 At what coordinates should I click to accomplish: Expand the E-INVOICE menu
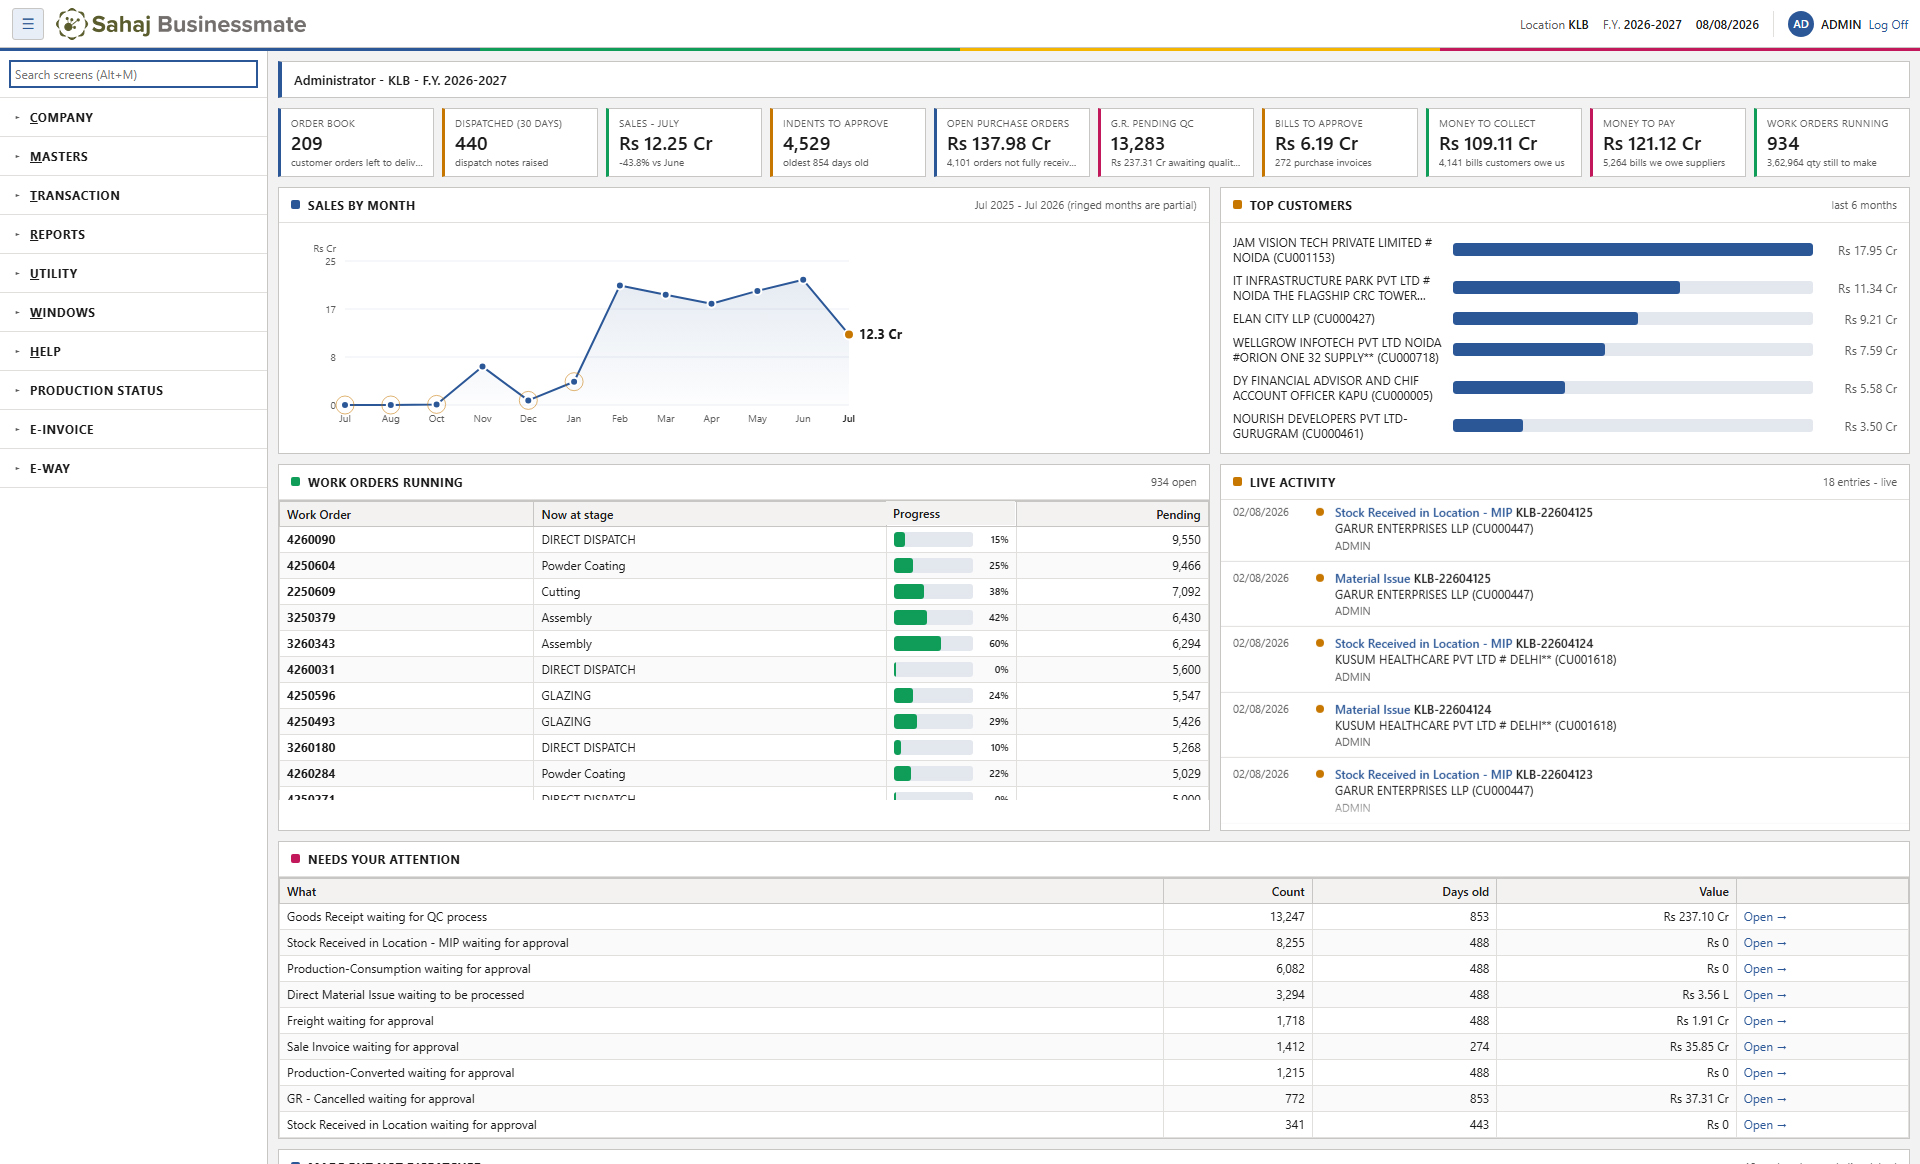pos(133,429)
